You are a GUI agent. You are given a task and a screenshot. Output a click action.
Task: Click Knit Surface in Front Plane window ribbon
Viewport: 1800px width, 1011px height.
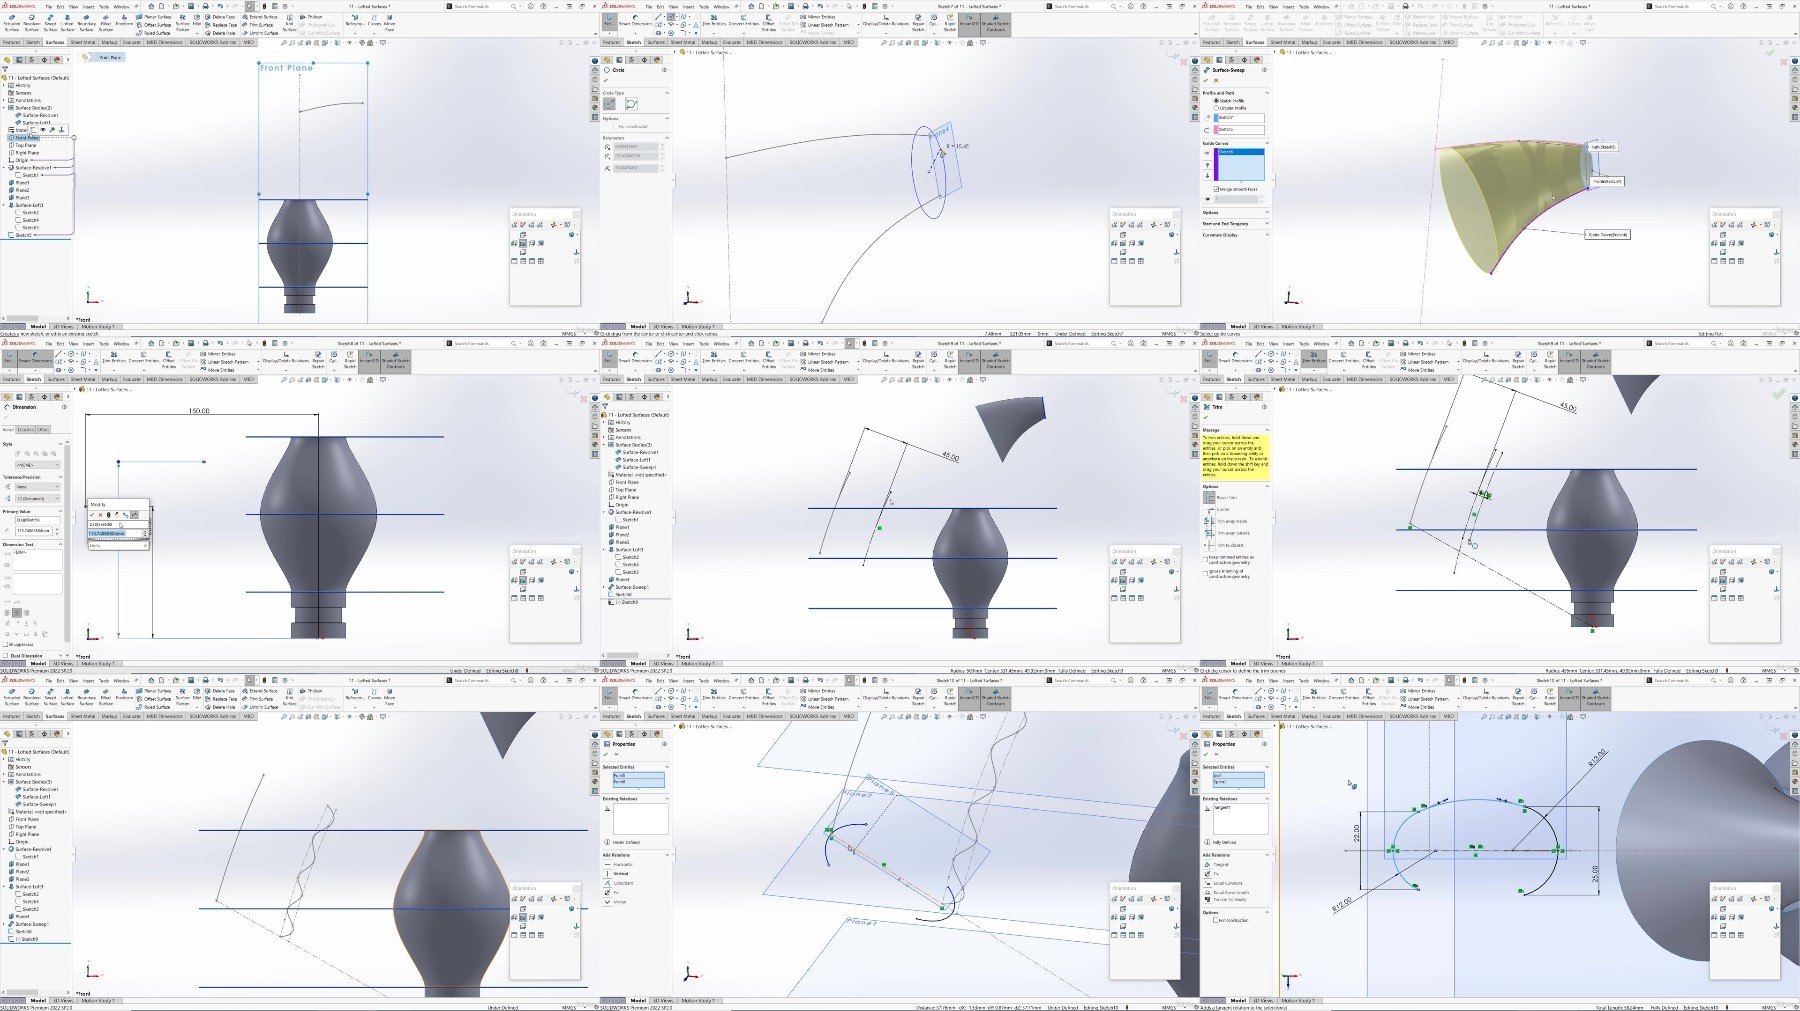290,21
